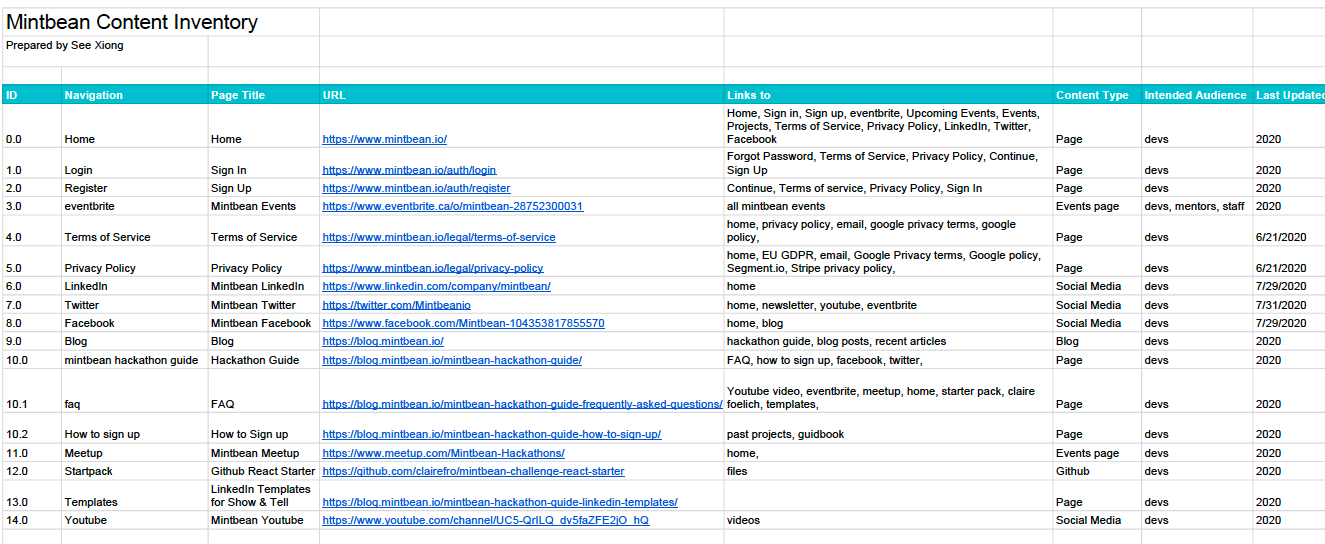The image size is (1325, 544).
Task: Select the 'URL' column header cell
Action: [x=522, y=95]
